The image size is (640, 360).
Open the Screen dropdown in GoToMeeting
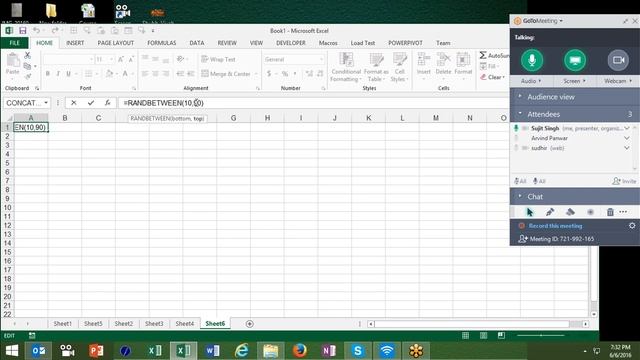574,81
